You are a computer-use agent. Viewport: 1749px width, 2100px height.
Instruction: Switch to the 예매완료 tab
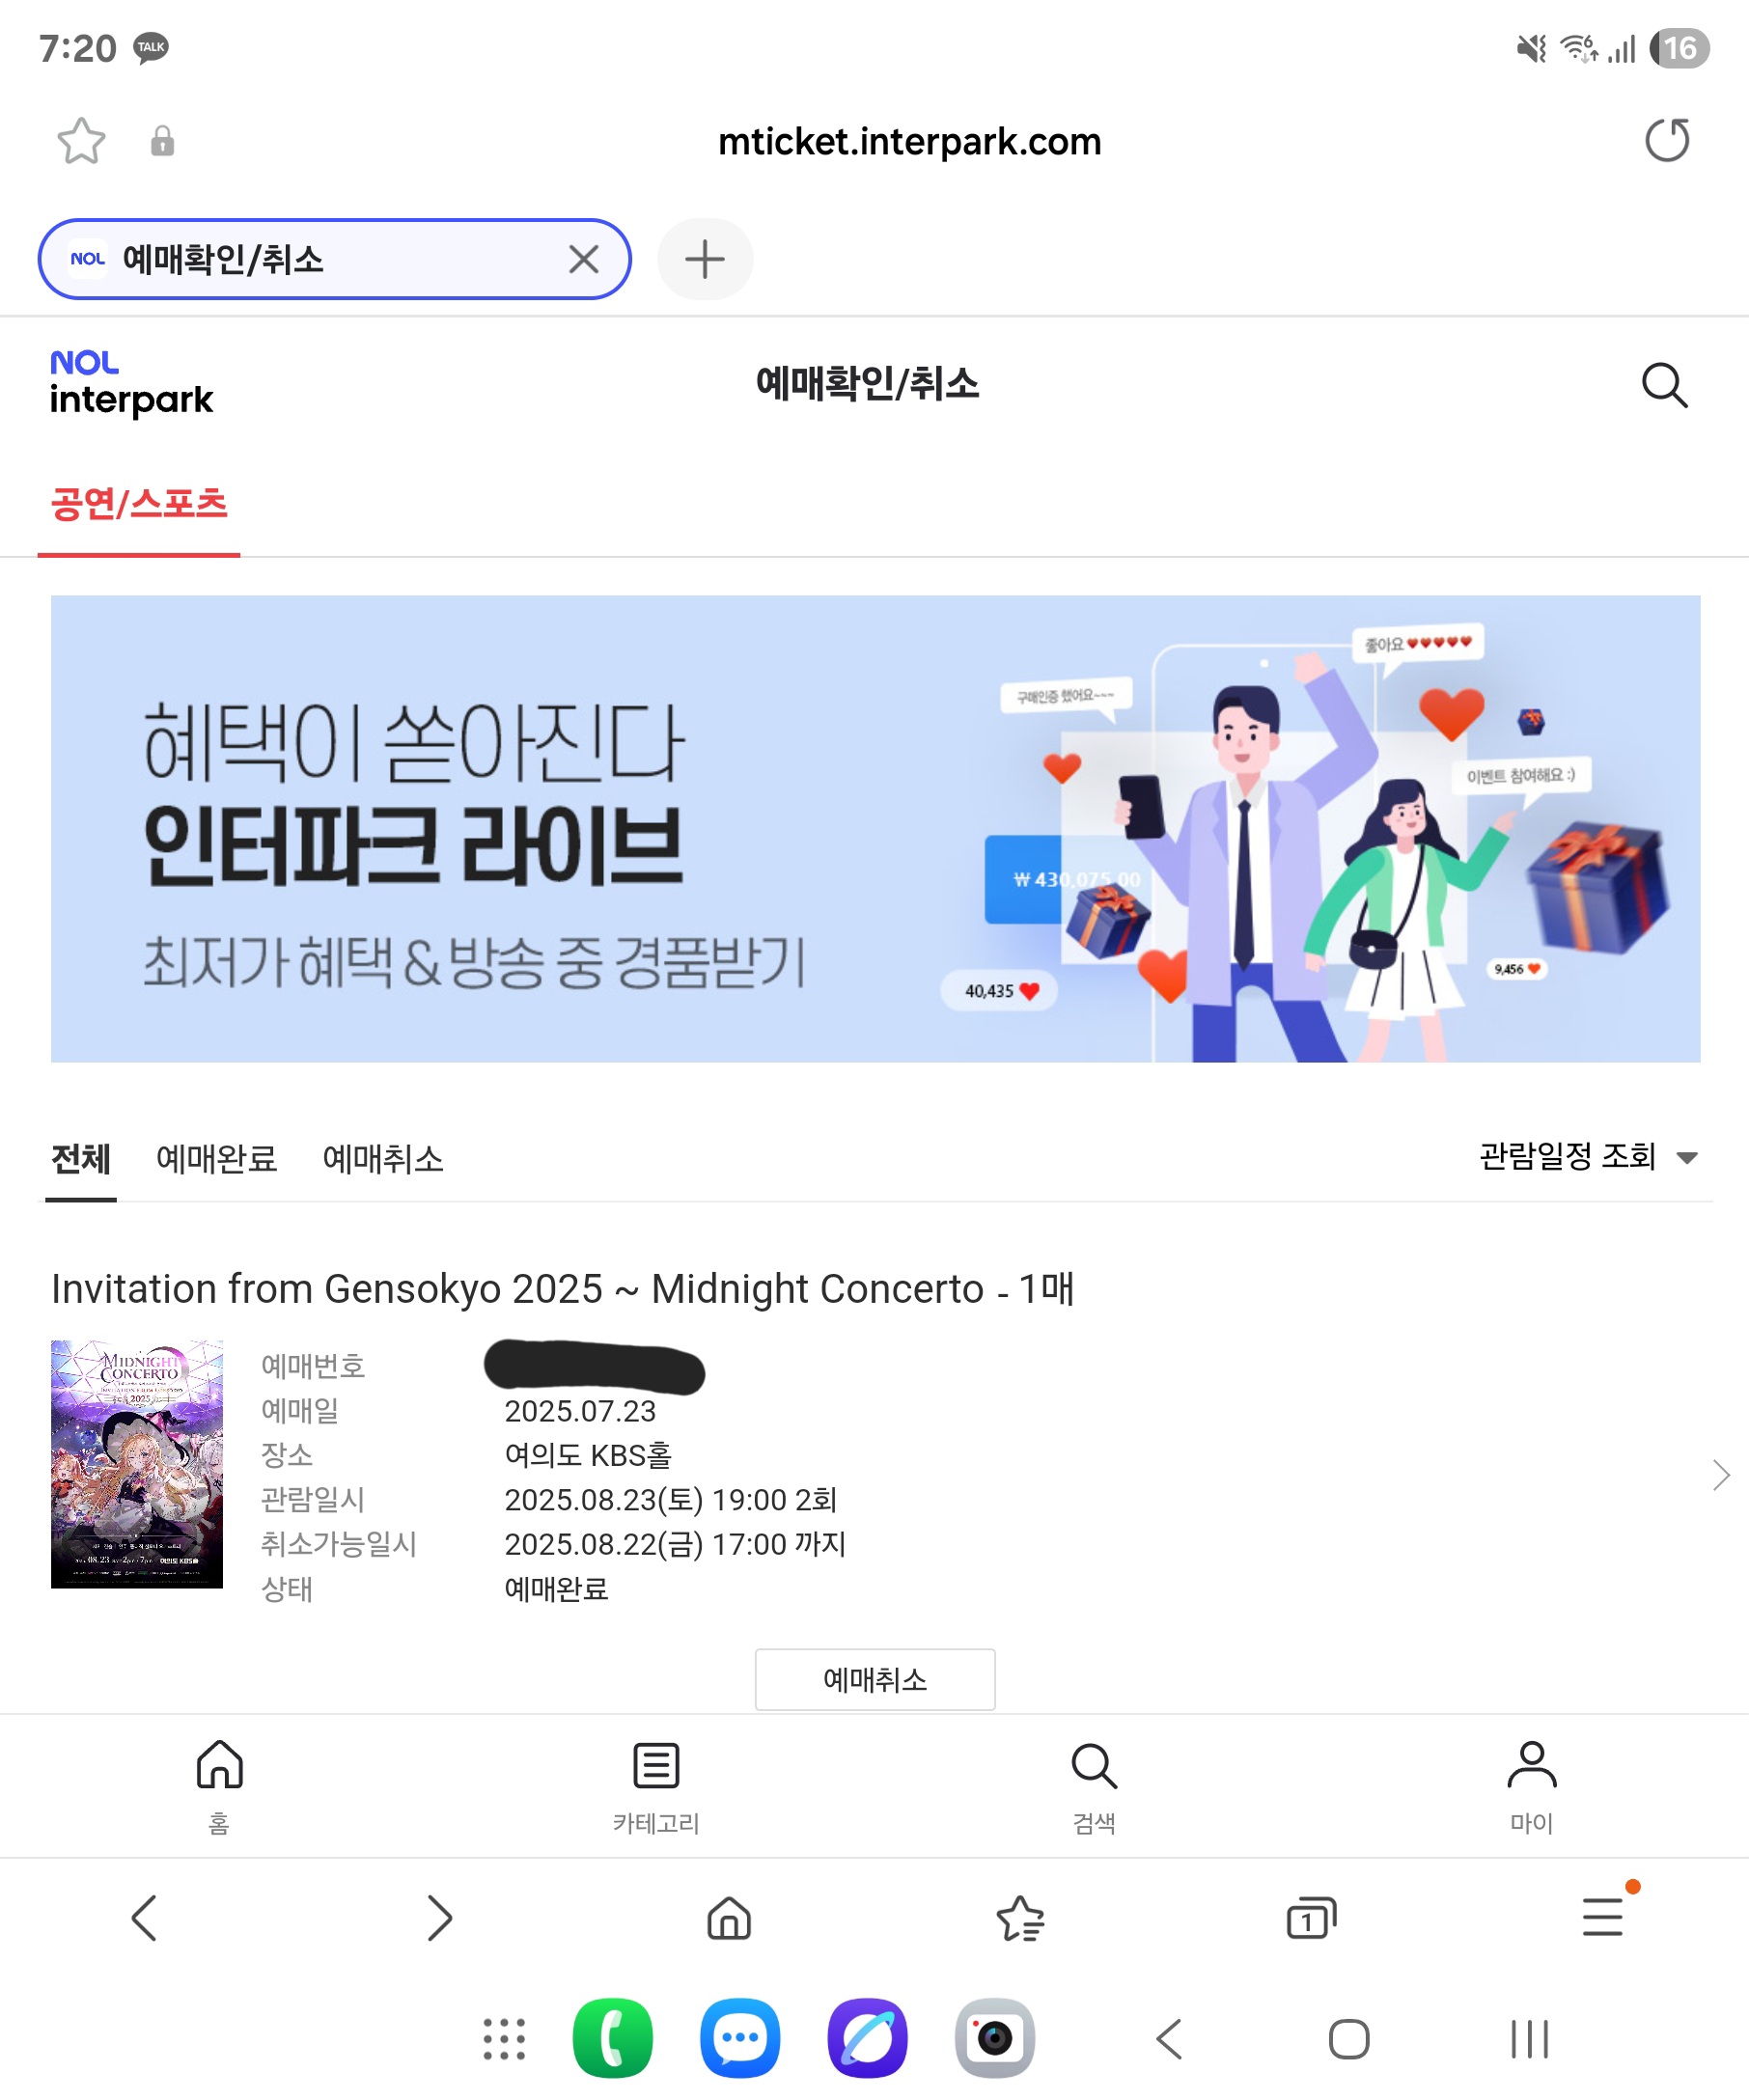(217, 1159)
